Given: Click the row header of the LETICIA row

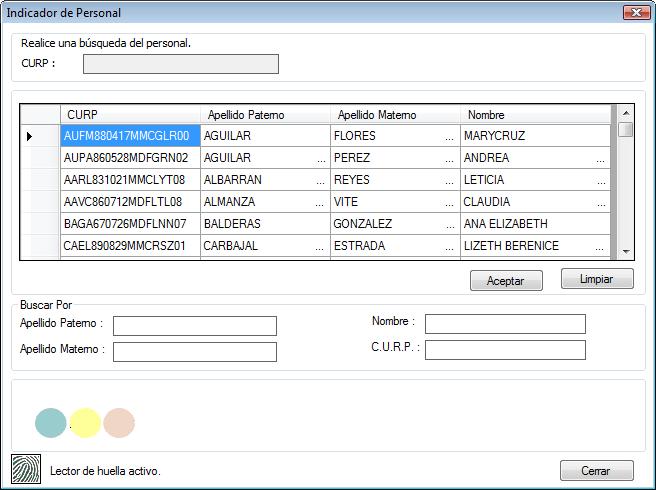Looking at the screenshot, I should (x=40, y=180).
